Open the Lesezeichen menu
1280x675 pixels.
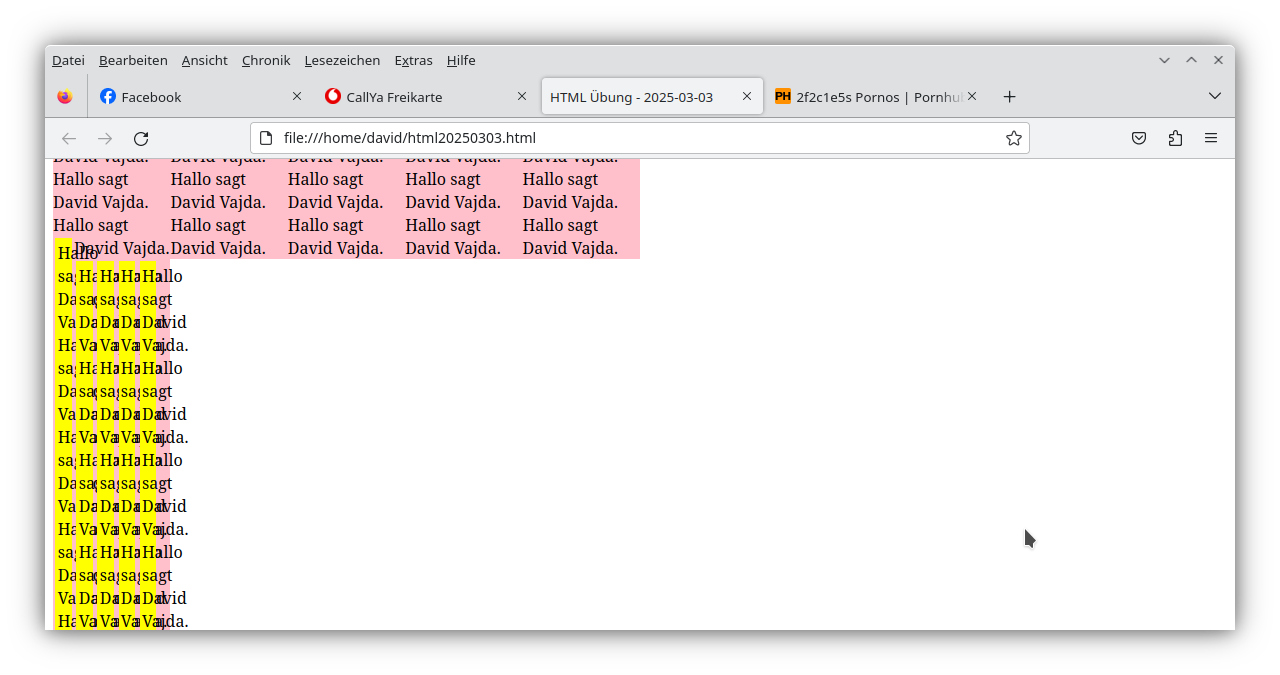click(x=342, y=60)
